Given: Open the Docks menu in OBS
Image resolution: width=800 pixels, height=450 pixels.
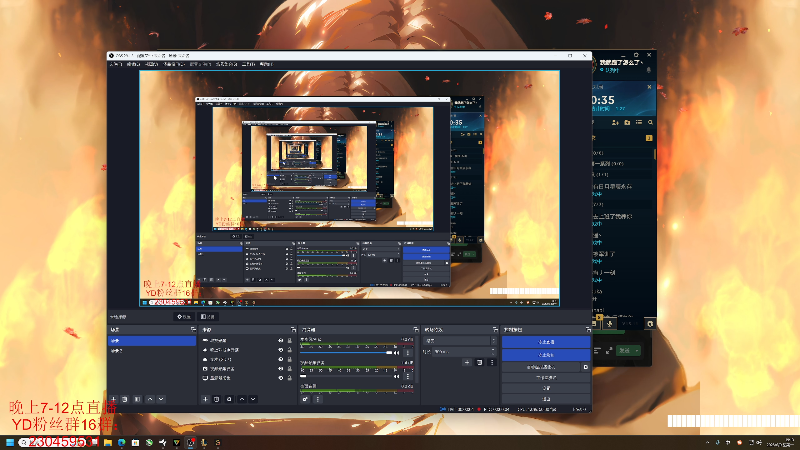Looking at the screenshot, I should coord(173,64).
